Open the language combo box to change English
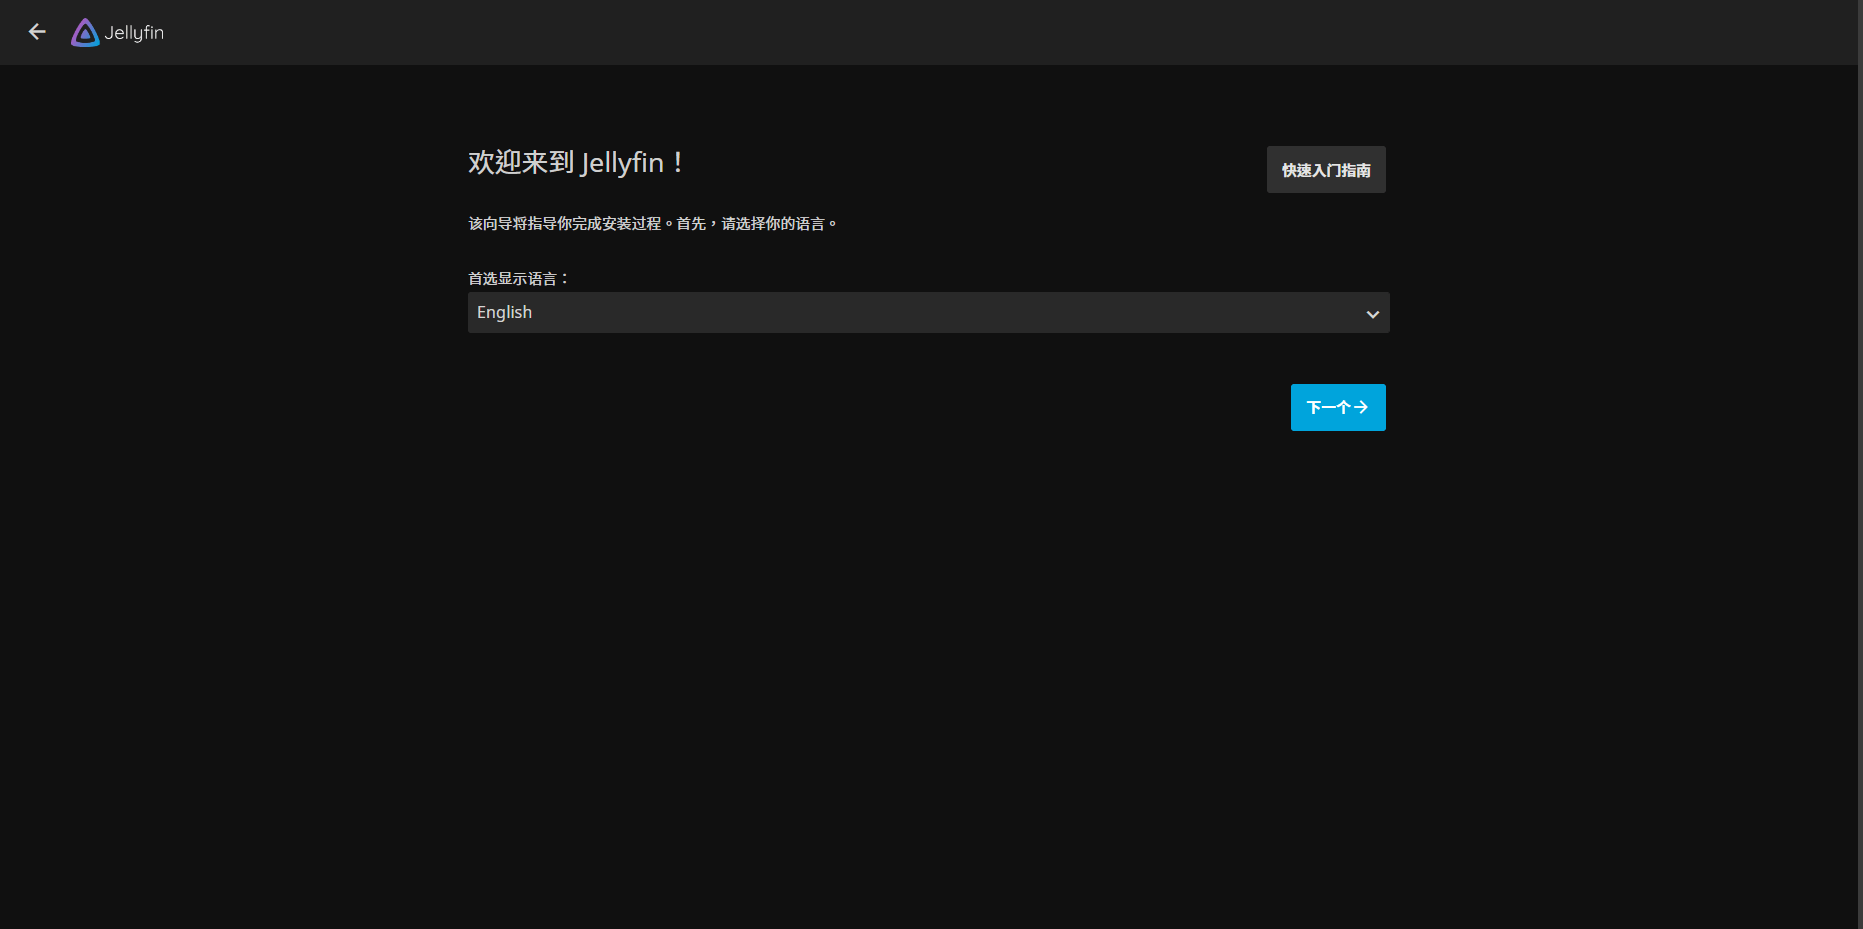The image size is (1863, 929). (928, 312)
